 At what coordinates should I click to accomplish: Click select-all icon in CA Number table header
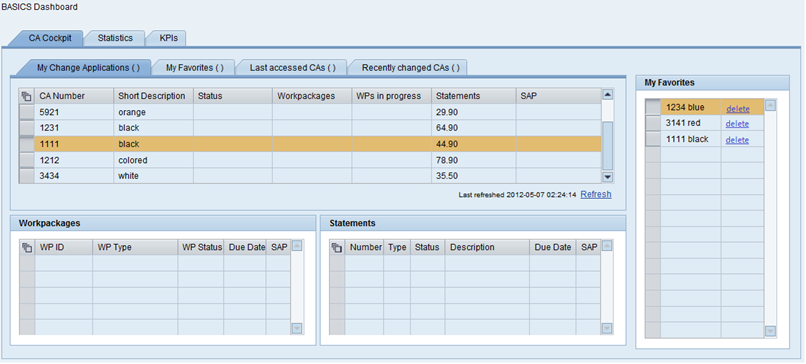27,96
